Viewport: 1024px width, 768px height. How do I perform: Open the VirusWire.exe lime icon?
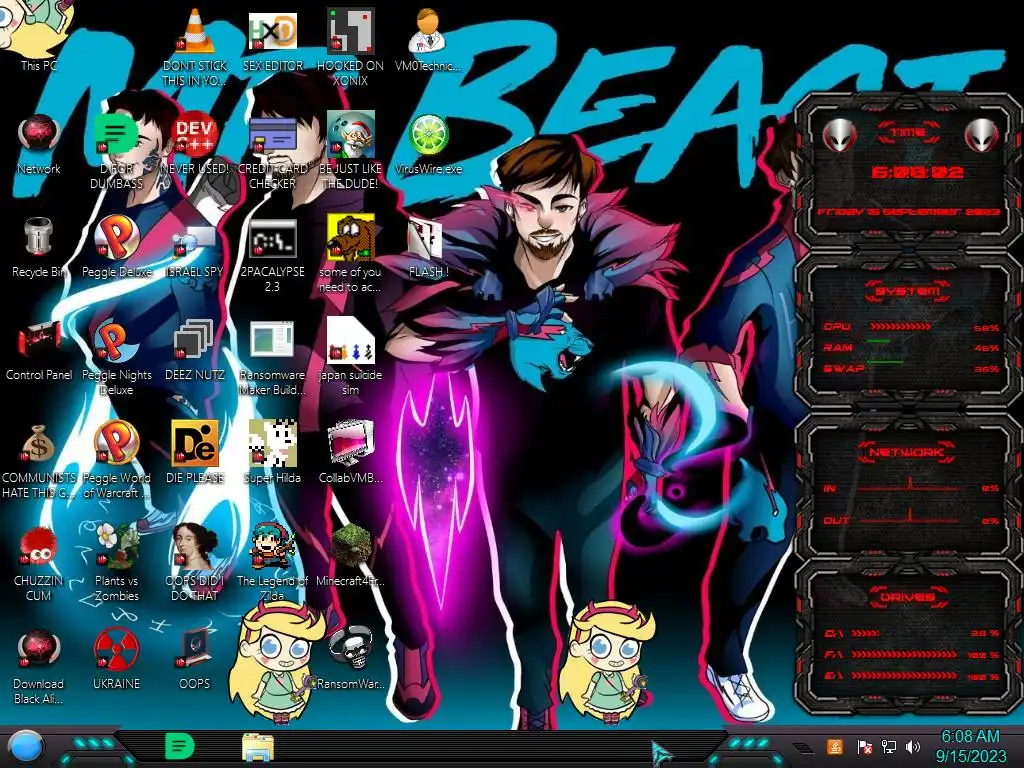click(428, 135)
